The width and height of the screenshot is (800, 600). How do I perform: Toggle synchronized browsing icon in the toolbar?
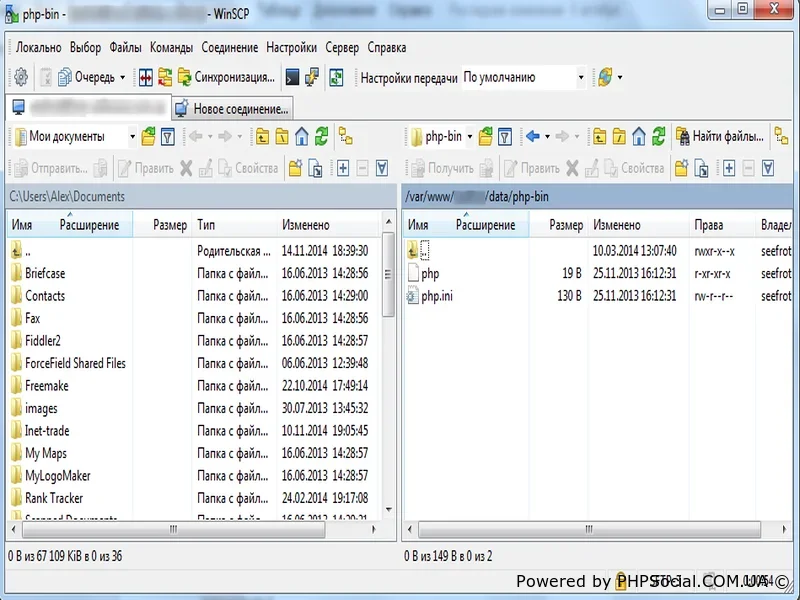pos(336,77)
